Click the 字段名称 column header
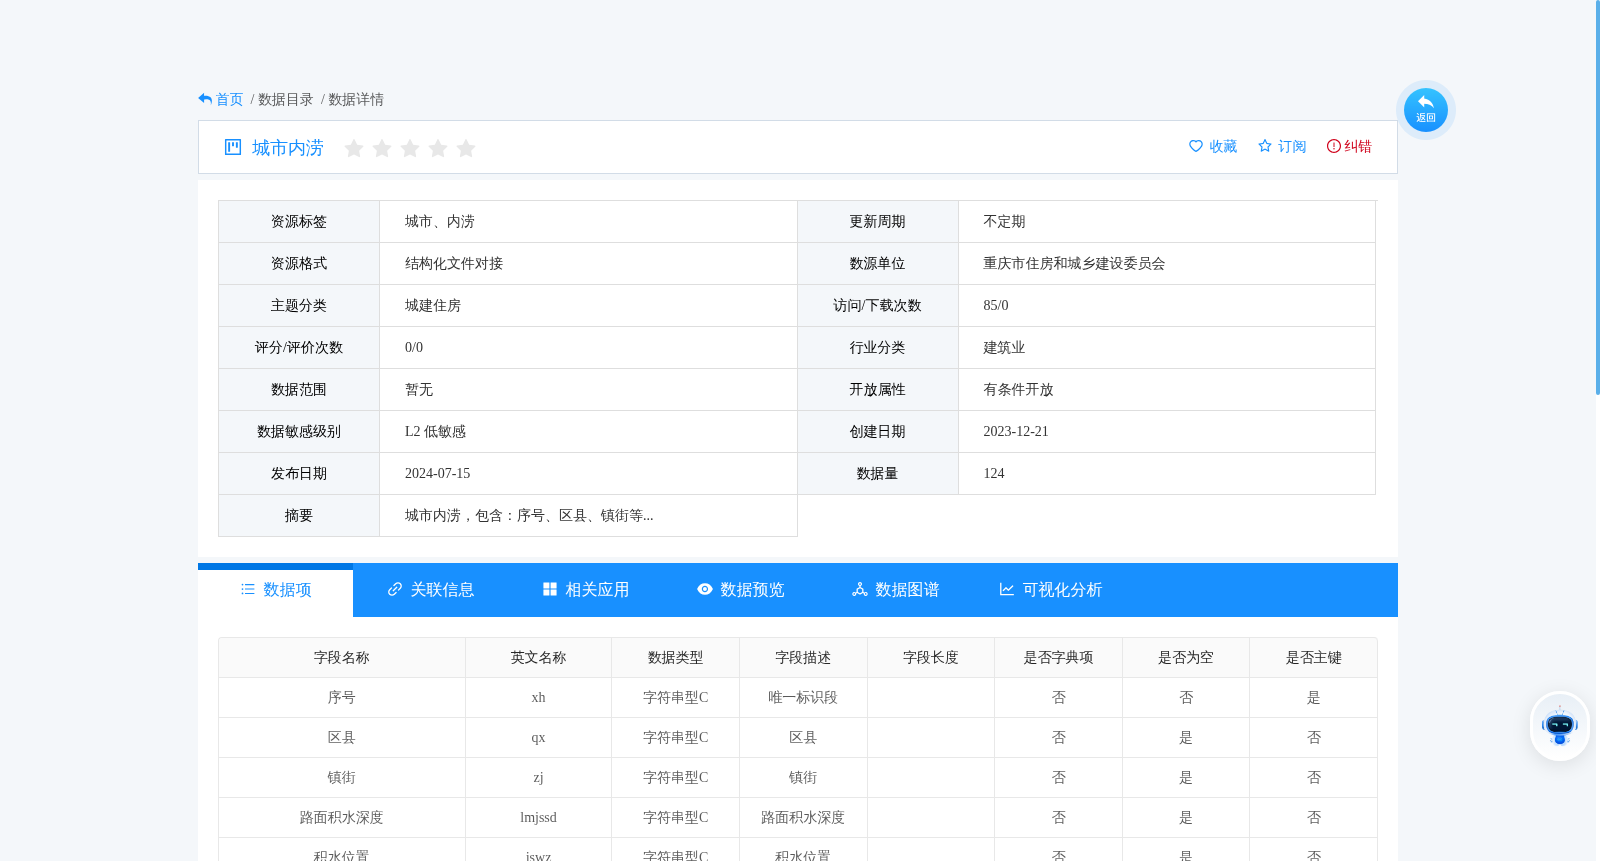This screenshot has width=1600, height=861. pos(342,658)
